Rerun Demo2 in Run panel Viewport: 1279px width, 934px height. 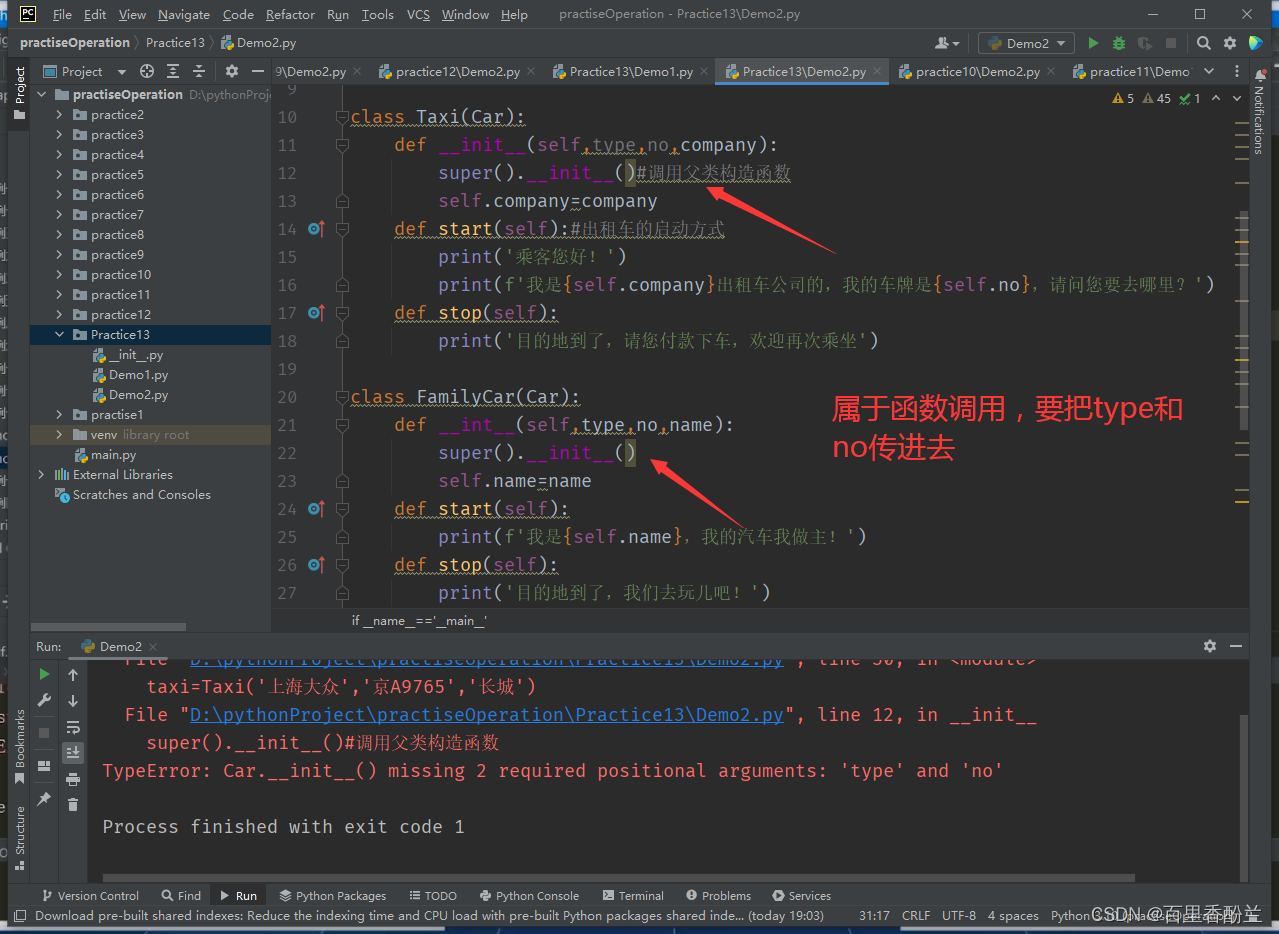point(44,674)
